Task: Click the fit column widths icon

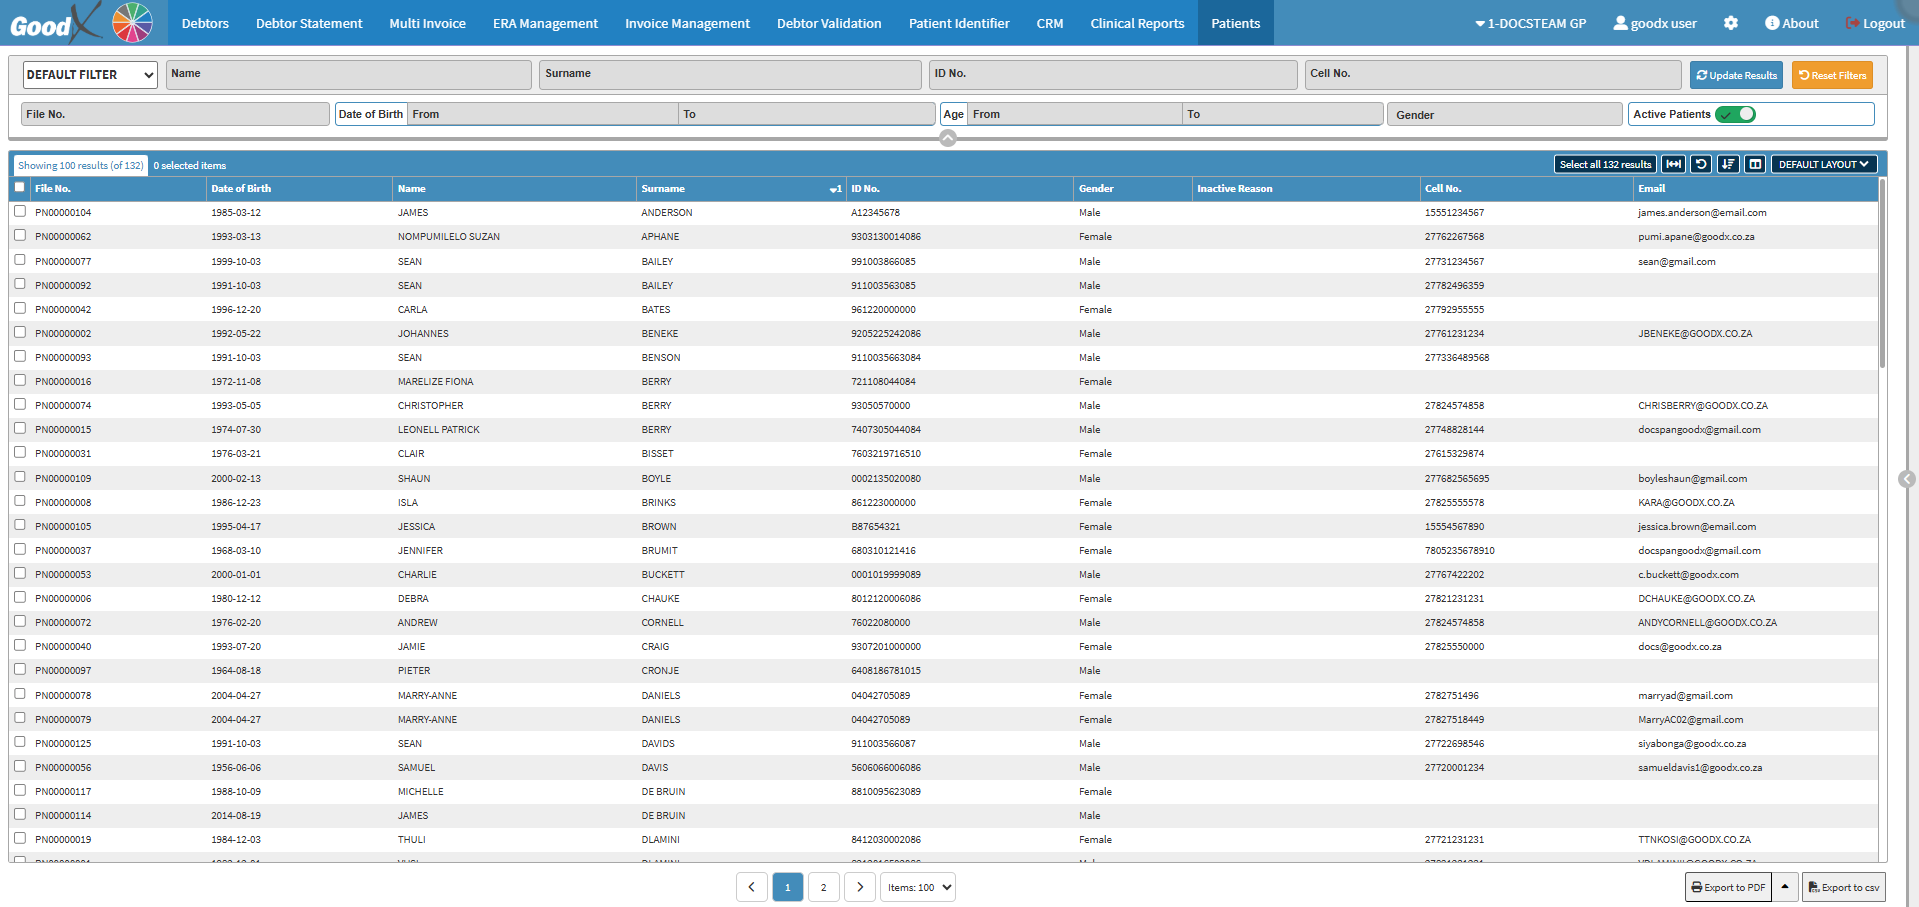Action: click(x=1673, y=164)
